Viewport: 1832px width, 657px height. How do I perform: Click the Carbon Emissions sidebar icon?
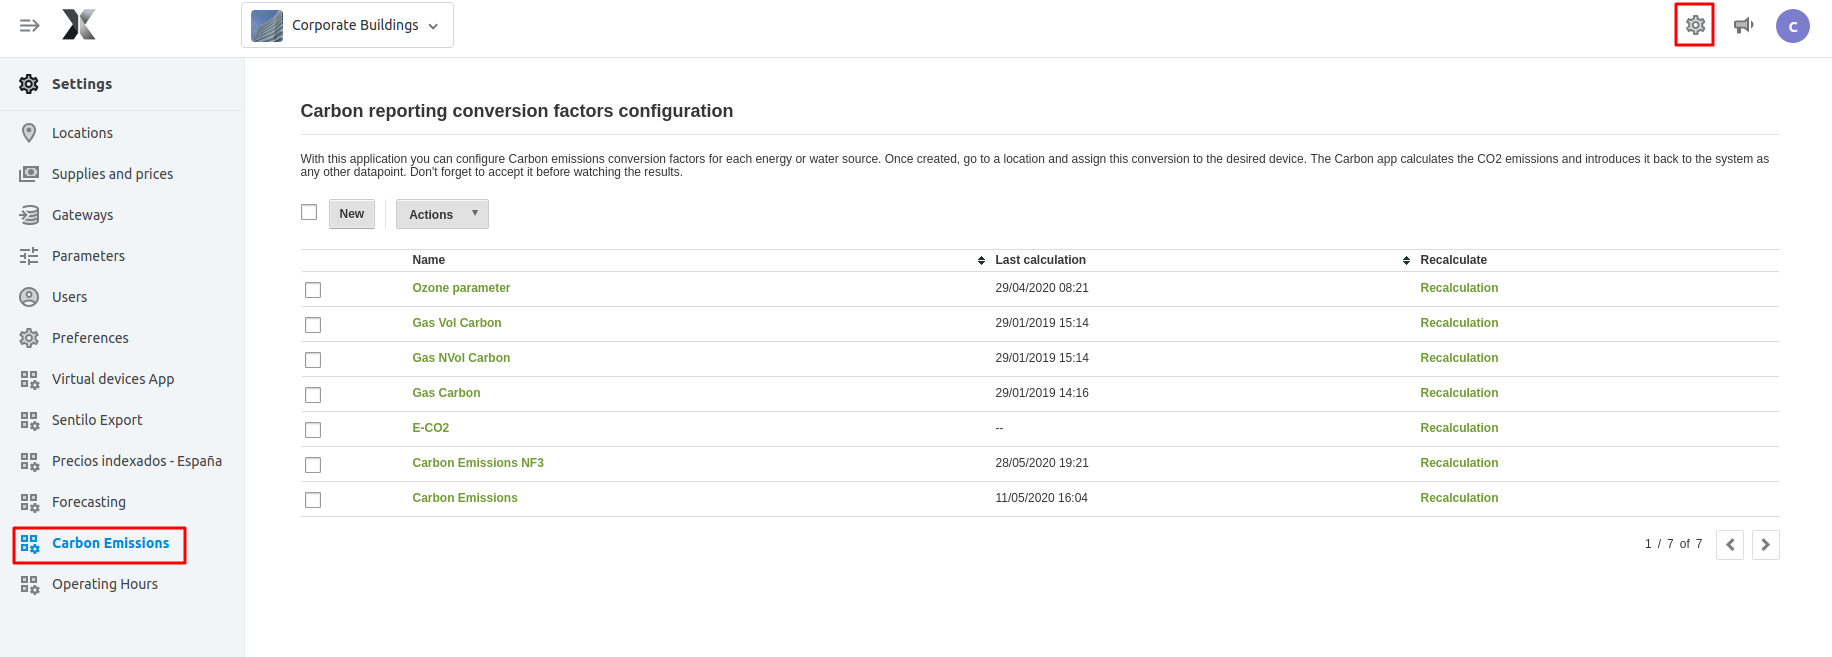click(29, 543)
